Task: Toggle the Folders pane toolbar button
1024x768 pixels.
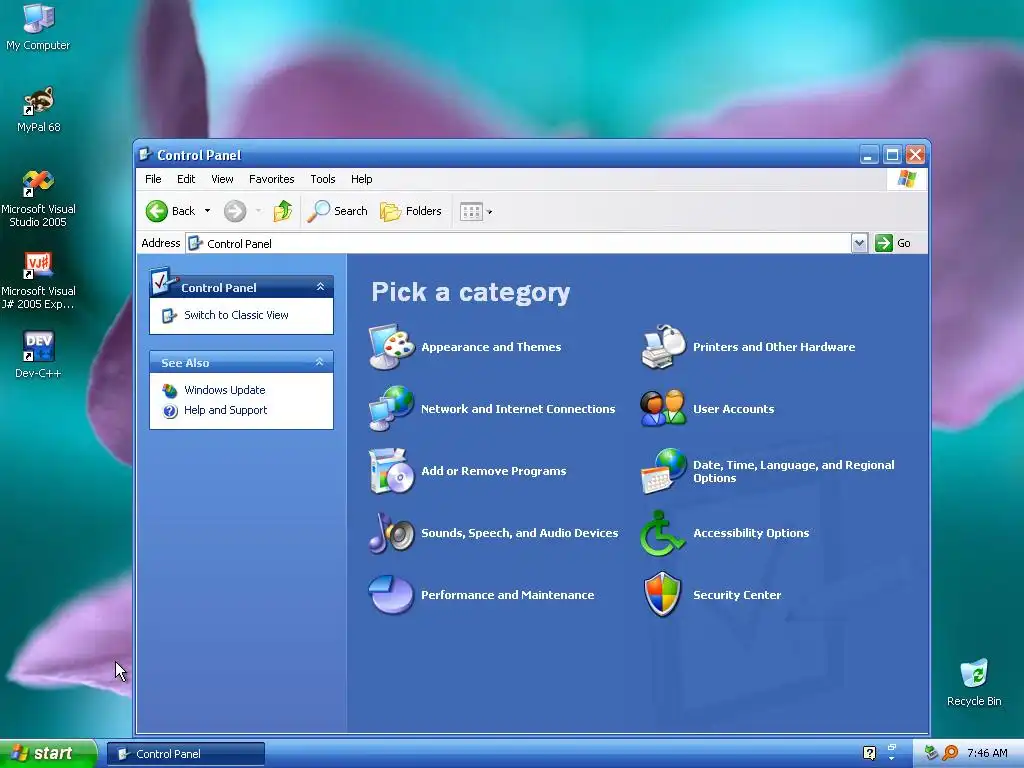Action: 411,211
